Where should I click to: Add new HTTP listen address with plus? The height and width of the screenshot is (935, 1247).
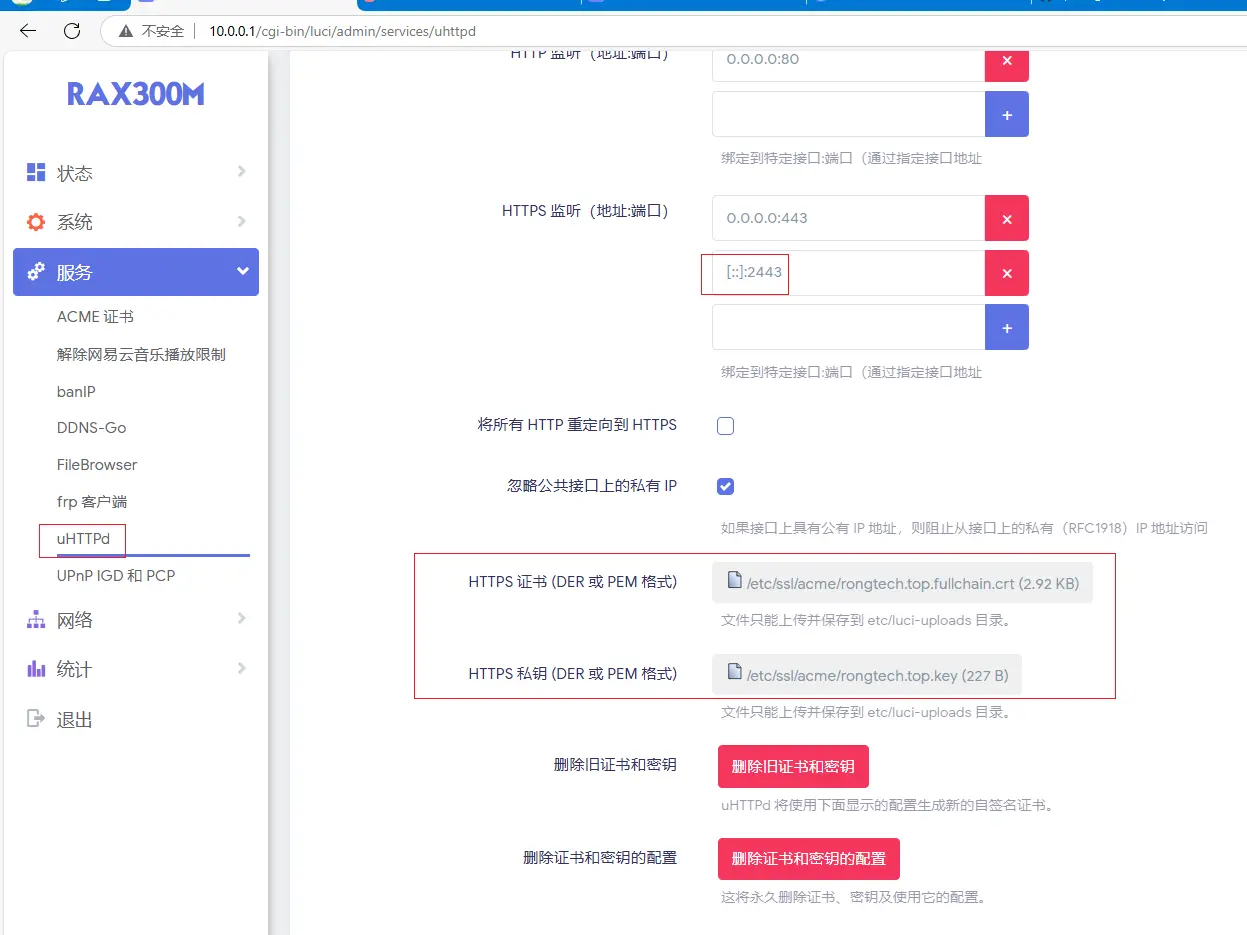click(1007, 115)
